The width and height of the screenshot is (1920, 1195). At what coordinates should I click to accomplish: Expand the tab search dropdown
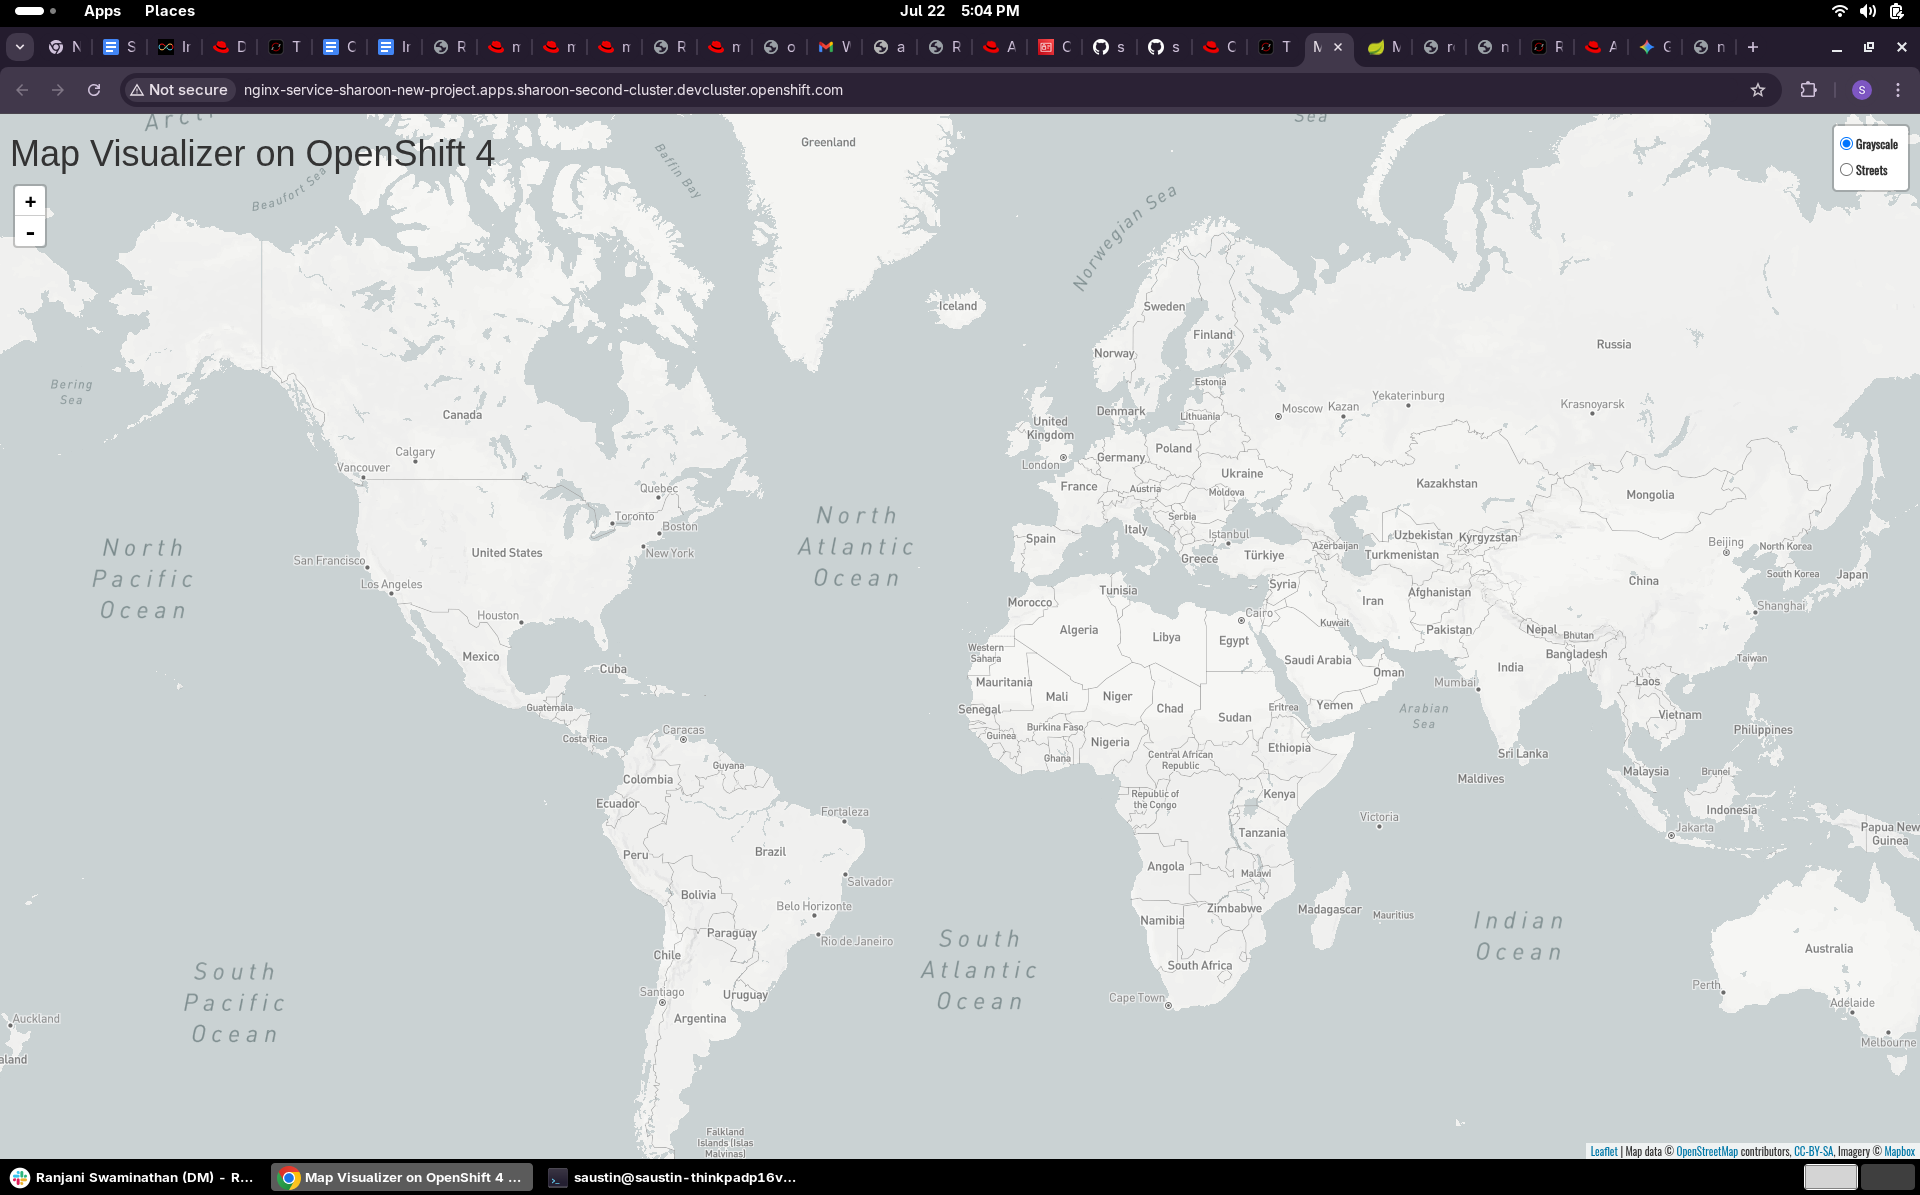coord(20,47)
